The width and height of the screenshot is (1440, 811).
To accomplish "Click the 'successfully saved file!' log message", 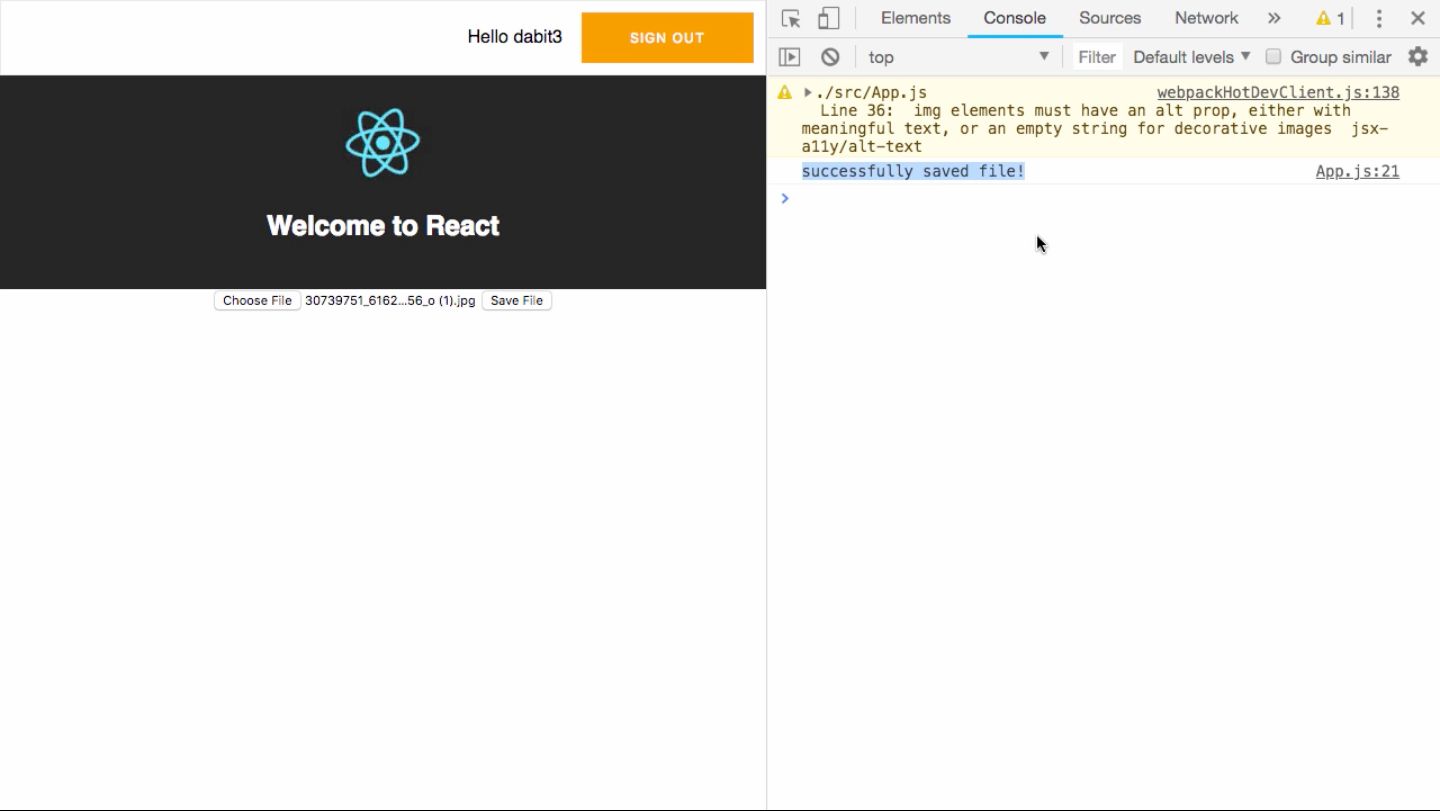I will 913,171.
